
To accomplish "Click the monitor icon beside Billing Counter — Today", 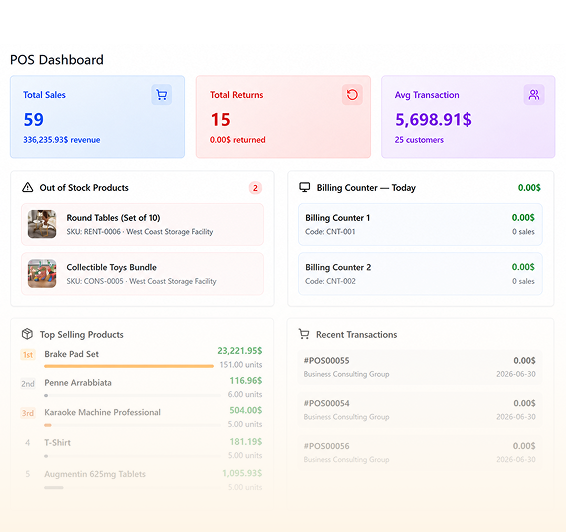I will pyautogui.click(x=305, y=187).
